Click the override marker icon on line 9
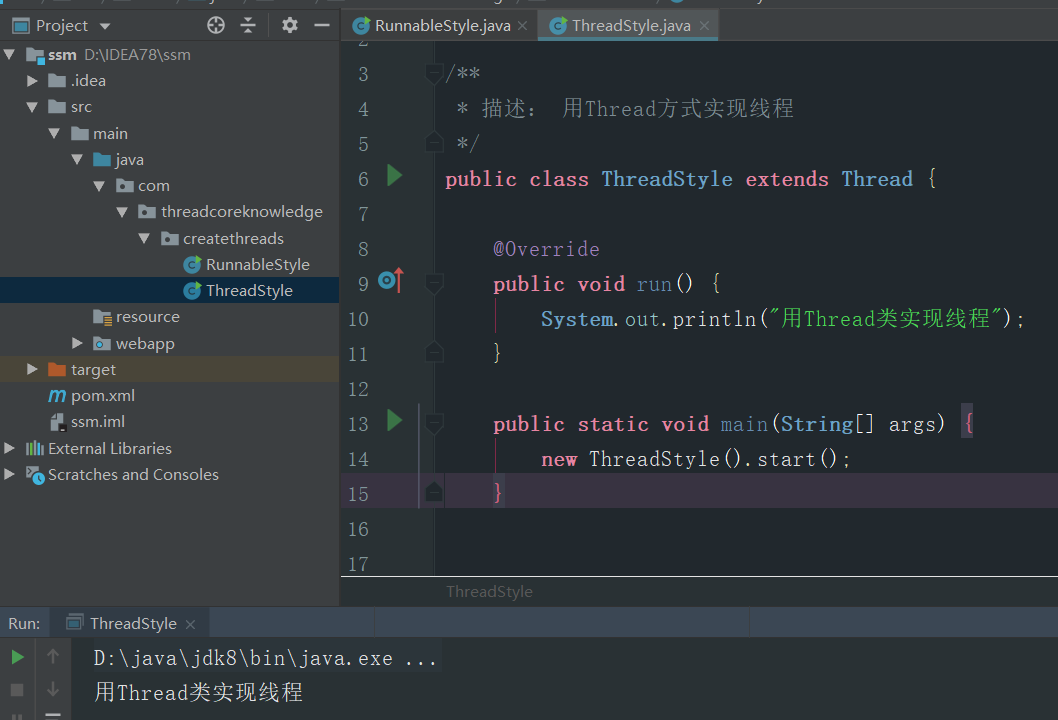The width and height of the screenshot is (1058, 720). (x=391, y=280)
